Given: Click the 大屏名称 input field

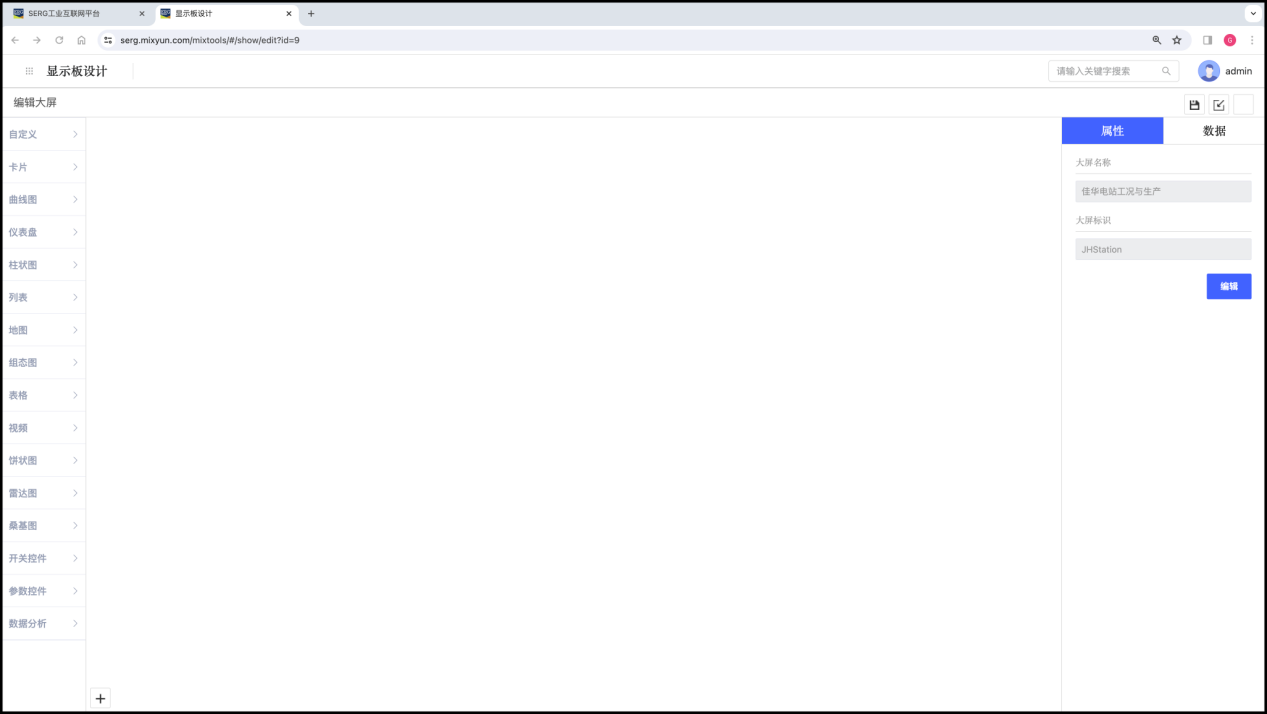Looking at the screenshot, I should [x=1163, y=191].
